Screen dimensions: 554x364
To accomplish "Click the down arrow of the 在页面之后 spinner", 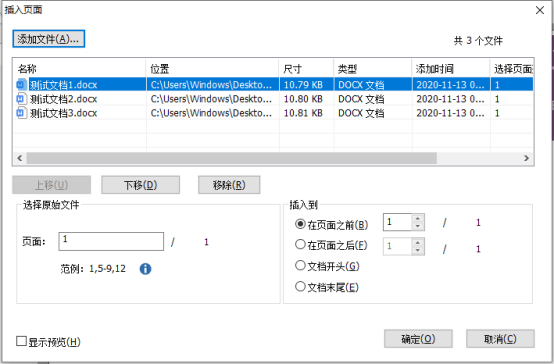I will tap(418, 251).
